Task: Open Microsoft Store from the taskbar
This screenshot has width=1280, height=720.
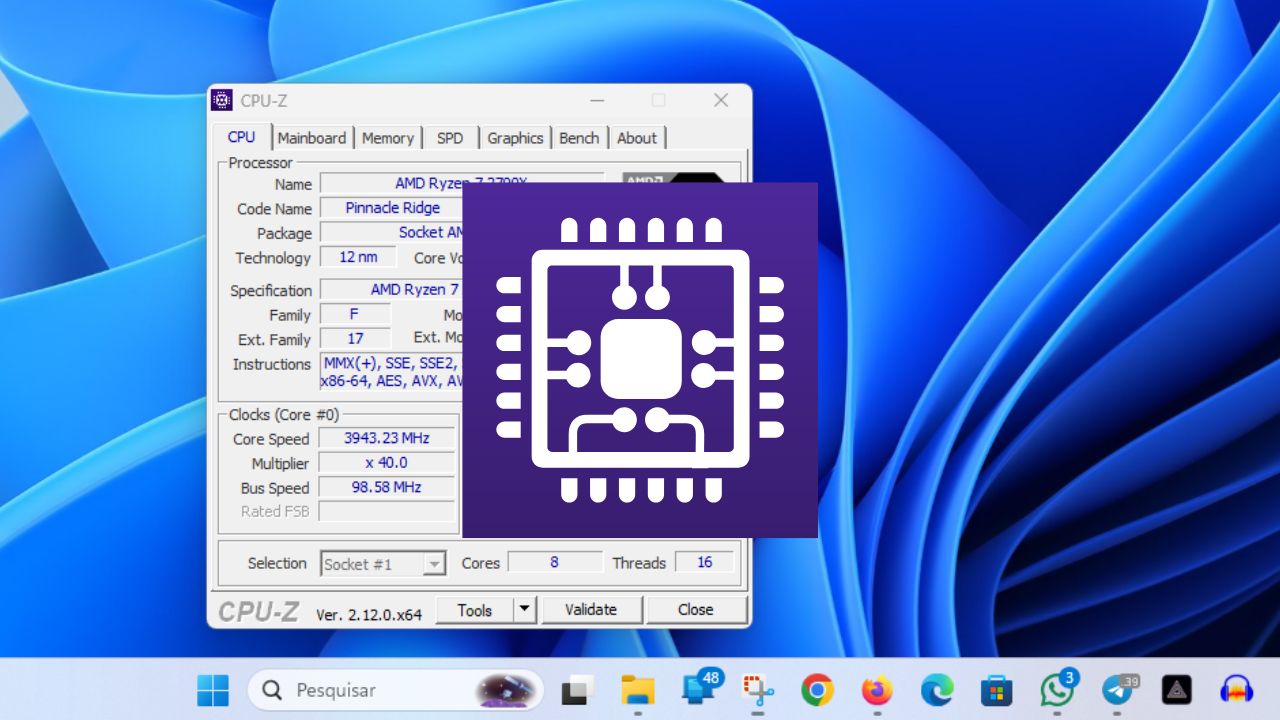Action: [x=996, y=690]
